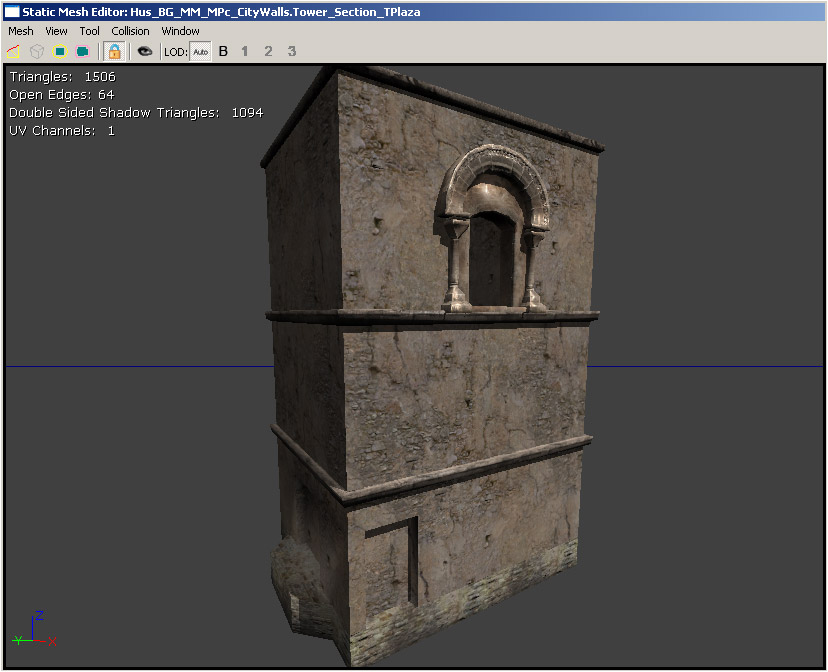Toggle the open edges display icon
This screenshot has height=672, width=828.
[14, 51]
